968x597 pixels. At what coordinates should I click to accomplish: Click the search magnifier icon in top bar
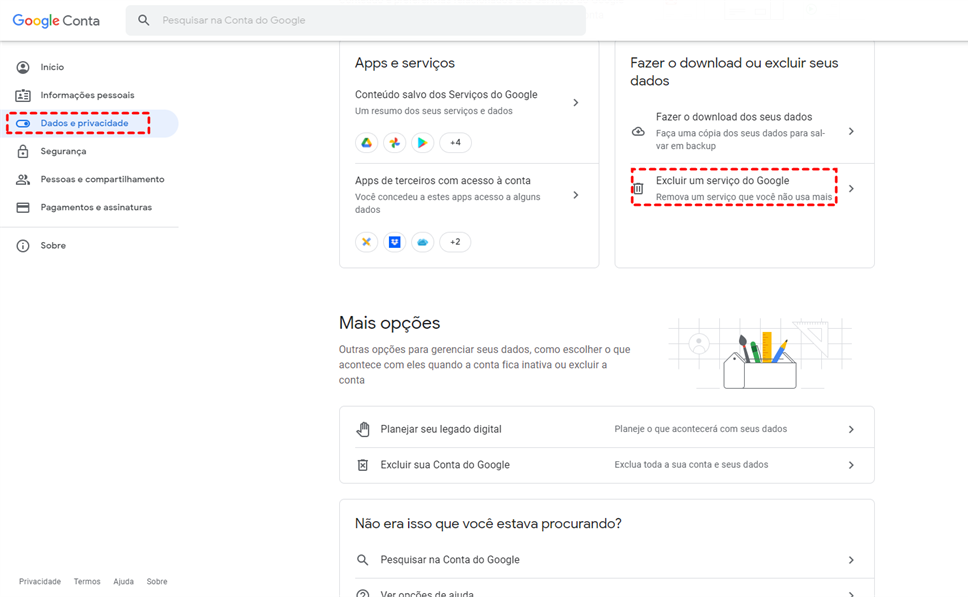pyautogui.click(x=144, y=20)
